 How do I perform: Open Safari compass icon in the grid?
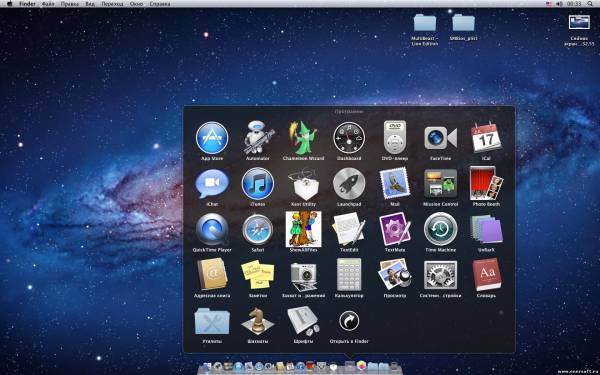pyautogui.click(x=258, y=230)
